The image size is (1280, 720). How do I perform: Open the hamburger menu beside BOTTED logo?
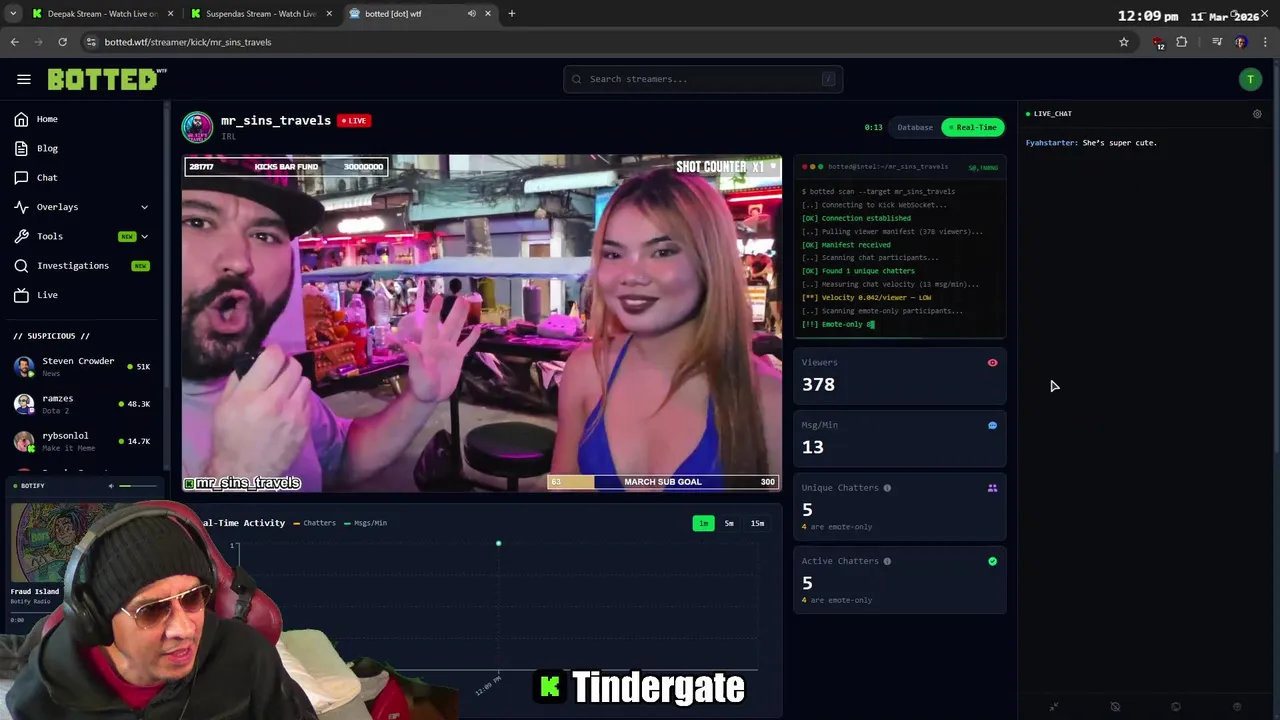(x=24, y=79)
